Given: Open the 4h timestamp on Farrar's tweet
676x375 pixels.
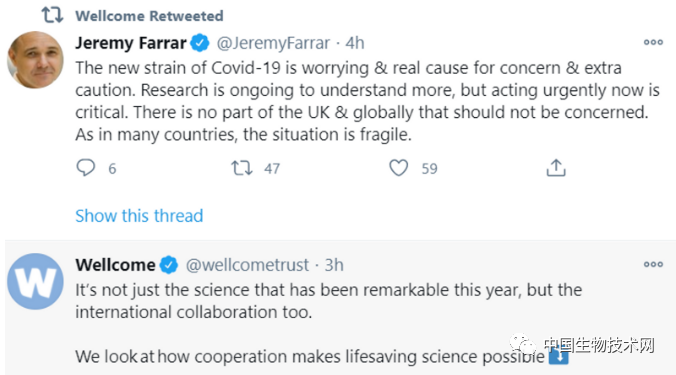Looking at the screenshot, I should [x=355, y=43].
